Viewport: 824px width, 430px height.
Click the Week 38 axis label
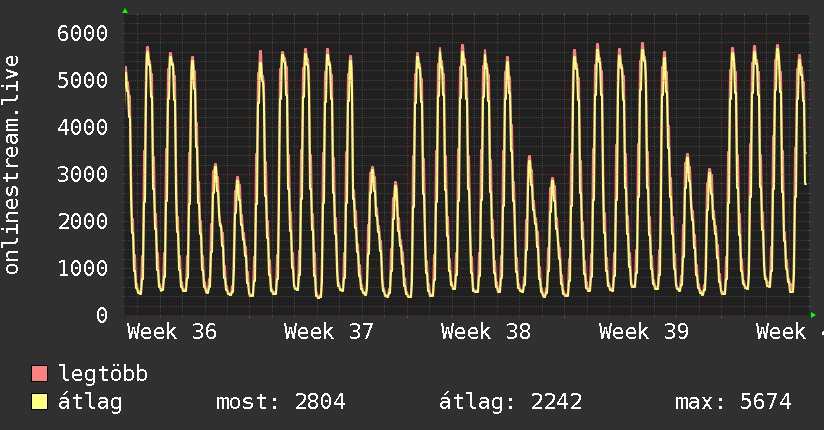point(486,332)
